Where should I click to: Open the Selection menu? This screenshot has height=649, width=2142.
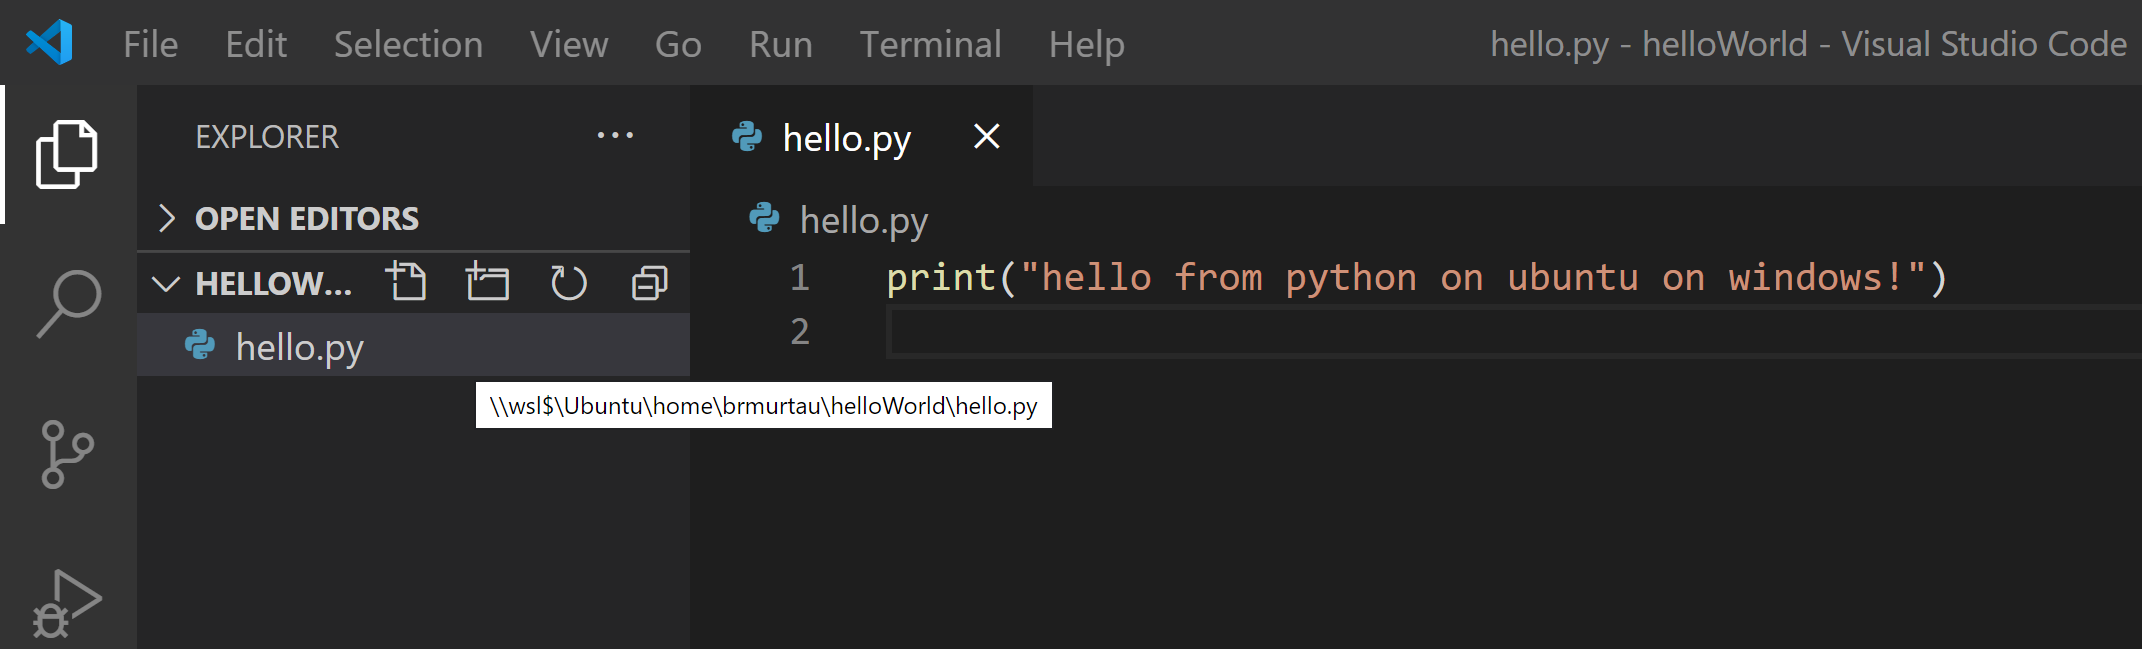coord(408,44)
